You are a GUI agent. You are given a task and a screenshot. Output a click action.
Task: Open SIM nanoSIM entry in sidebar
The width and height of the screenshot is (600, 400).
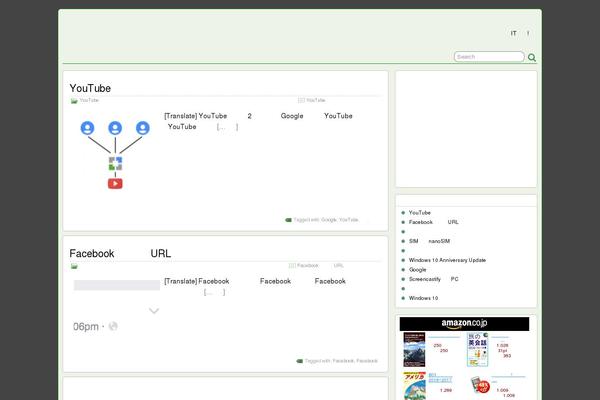pyautogui.click(x=429, y=241)
